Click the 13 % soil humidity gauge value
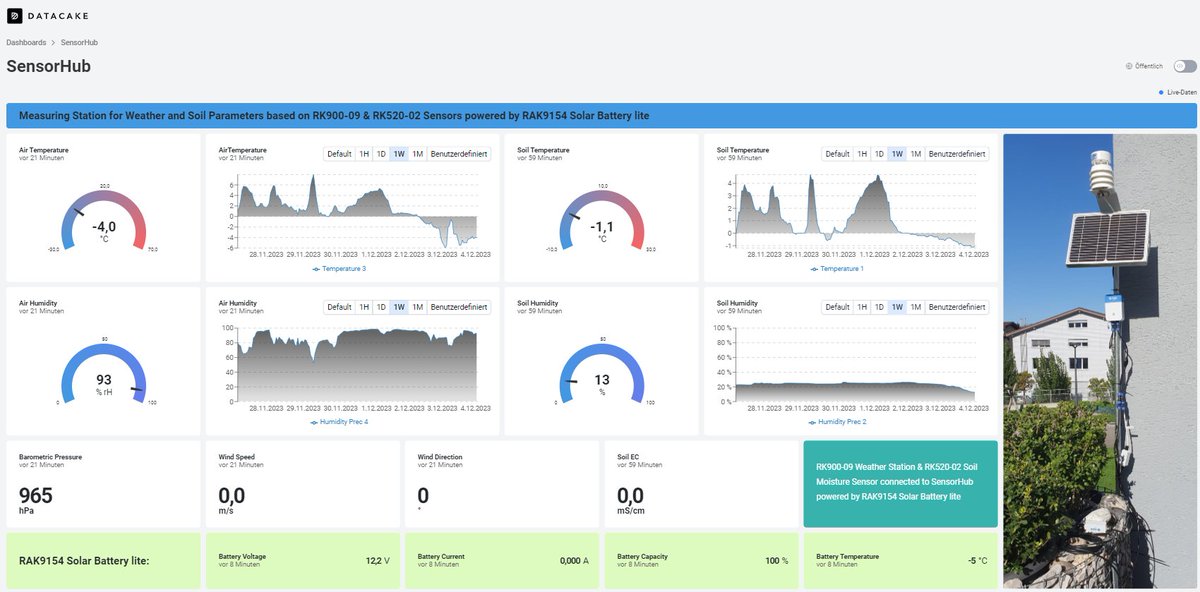This screenshot has width=1200, height=592. coord(602,384)
